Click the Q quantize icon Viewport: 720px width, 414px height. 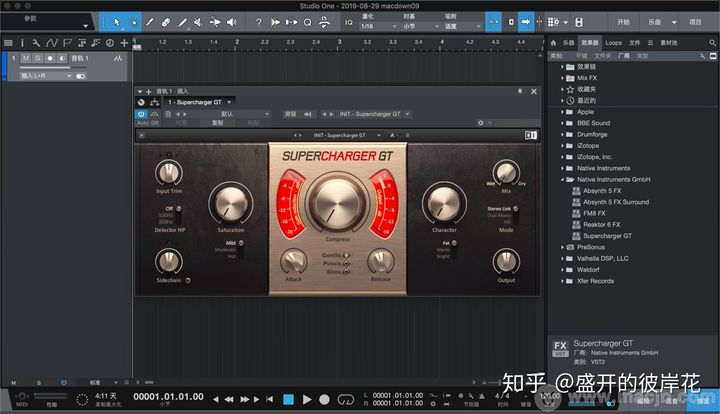[x=307, y=22]
